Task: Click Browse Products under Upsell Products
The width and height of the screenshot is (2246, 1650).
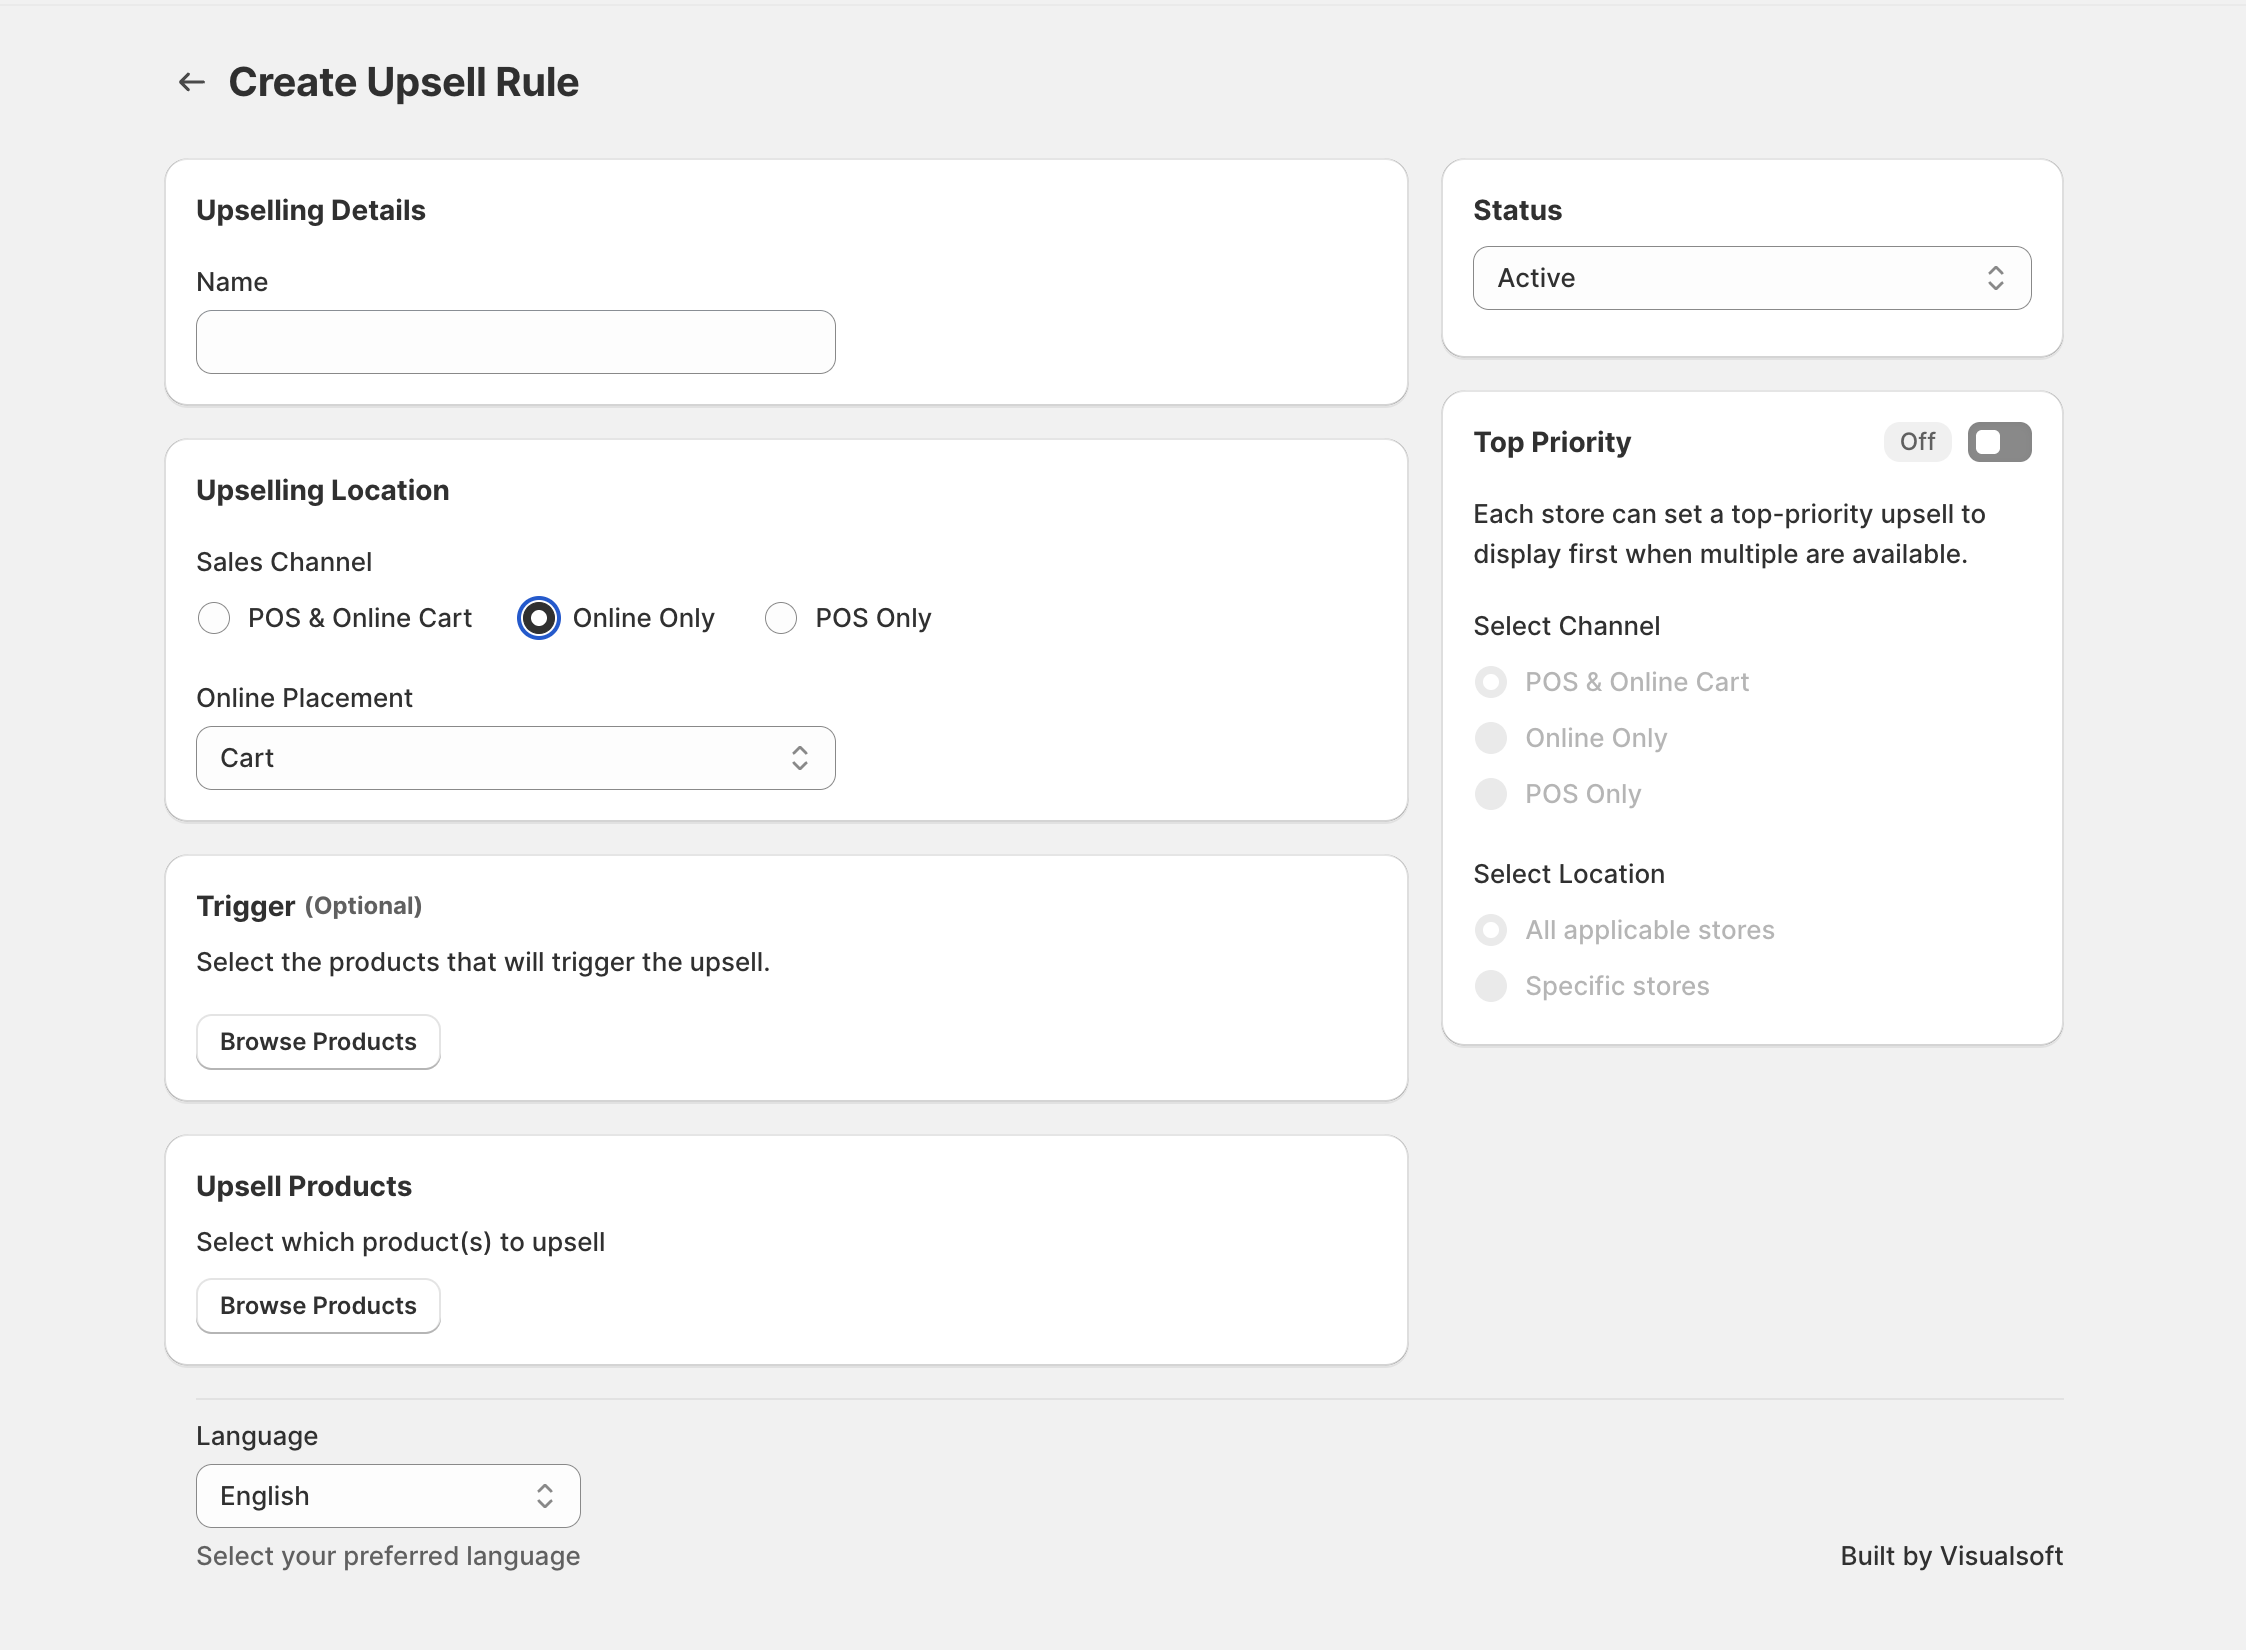Action: pos(318,1305)
